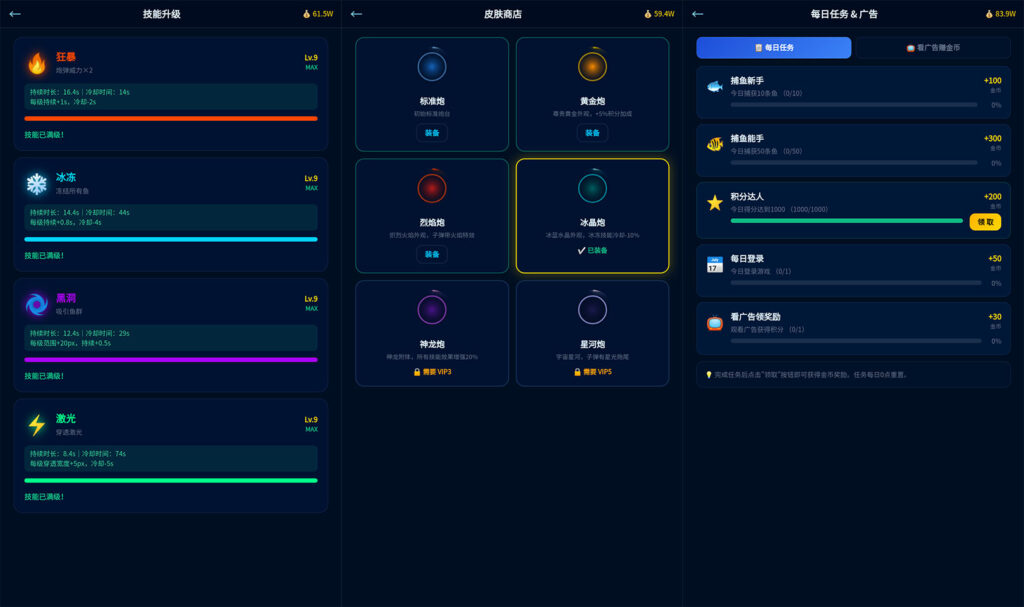This screenshot has width=1024, height=607.
Task: Click the green 激光 level progress bar
Action: [171, 480]
